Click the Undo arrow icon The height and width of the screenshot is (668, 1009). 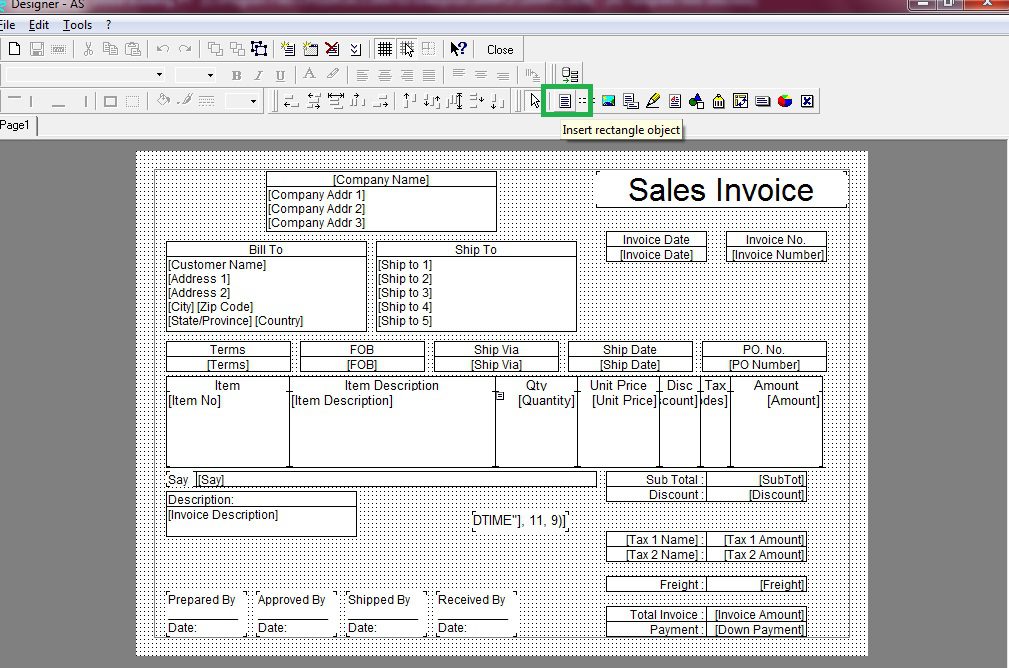click(163, 49)
